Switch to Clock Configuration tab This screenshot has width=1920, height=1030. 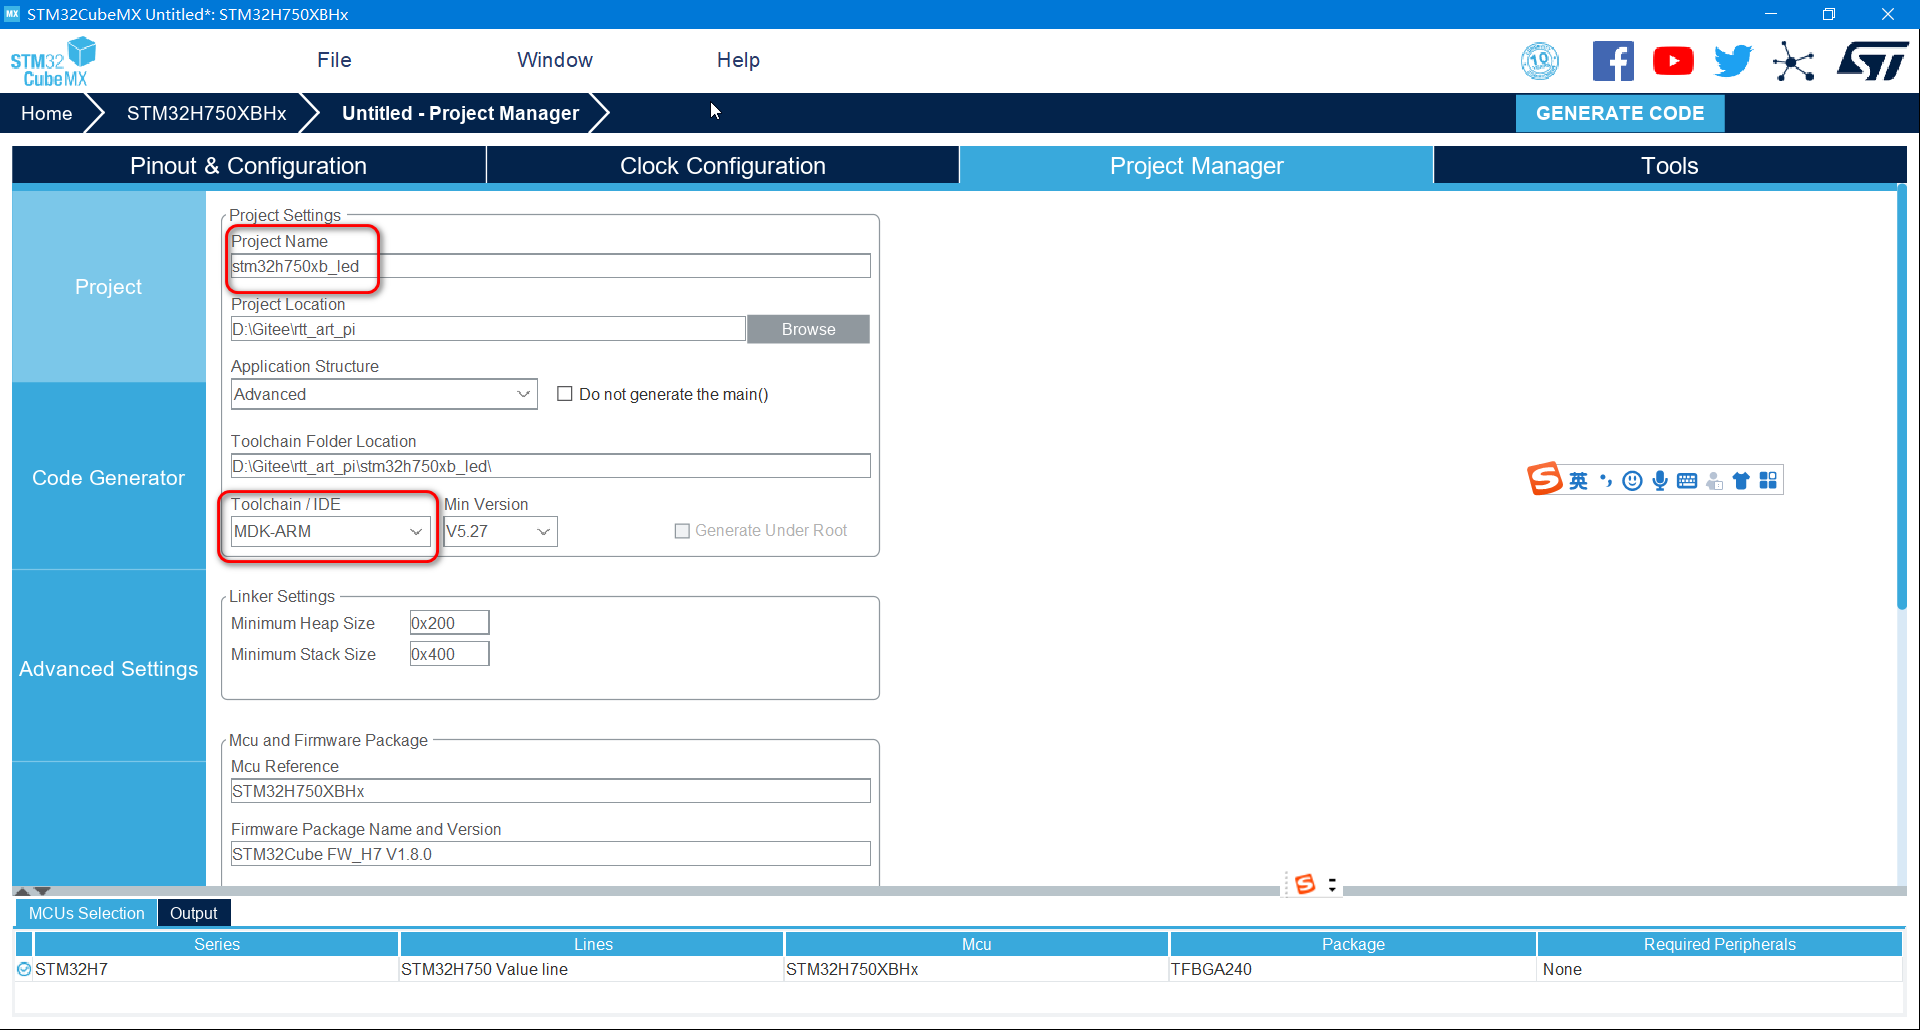coord(722,166)
